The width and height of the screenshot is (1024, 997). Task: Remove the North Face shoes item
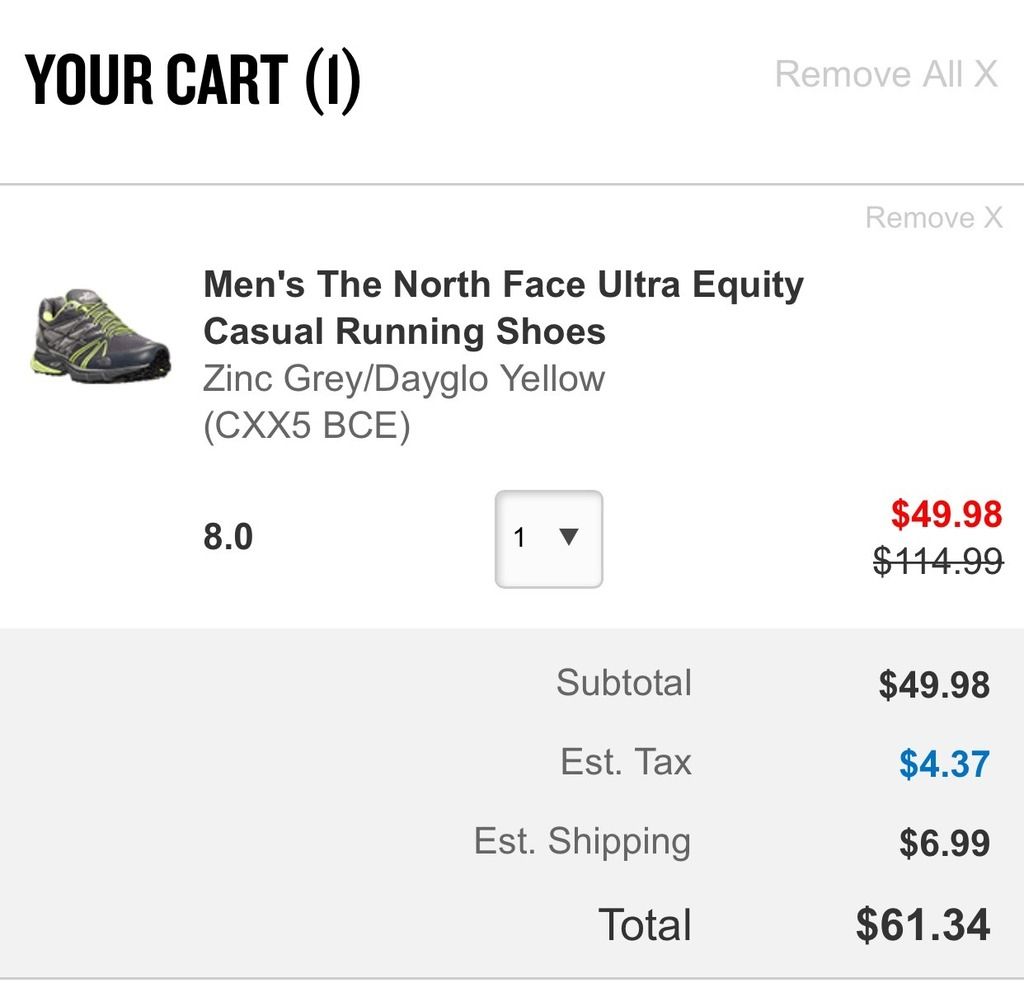(934, 217)
